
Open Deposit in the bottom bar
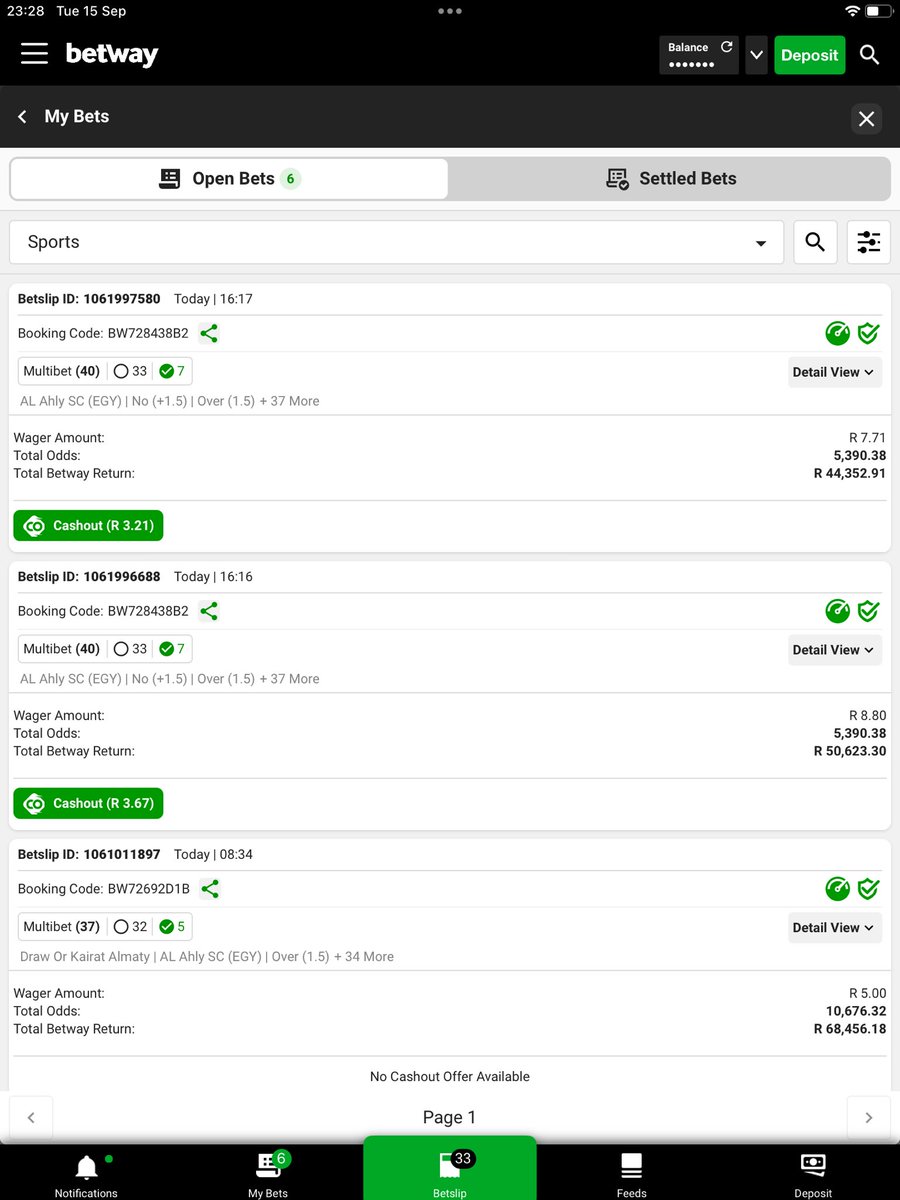813,1174
